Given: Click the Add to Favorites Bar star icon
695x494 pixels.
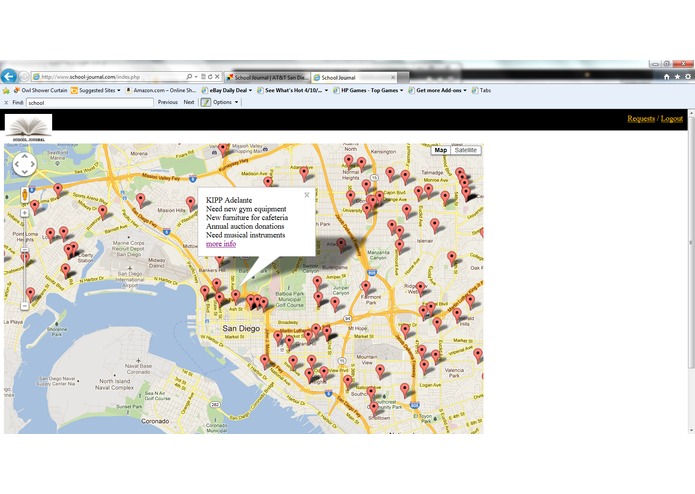Looking at the screenshot, I should (6, 90).
